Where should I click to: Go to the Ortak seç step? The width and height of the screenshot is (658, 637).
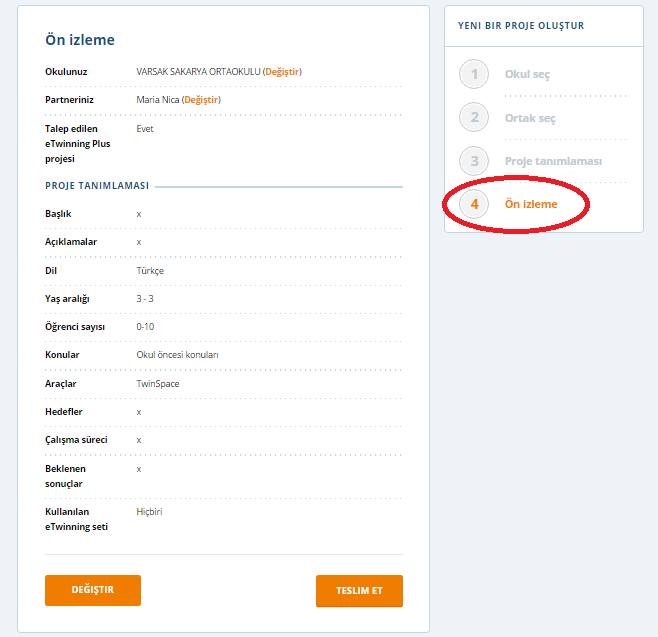point(530,118)
